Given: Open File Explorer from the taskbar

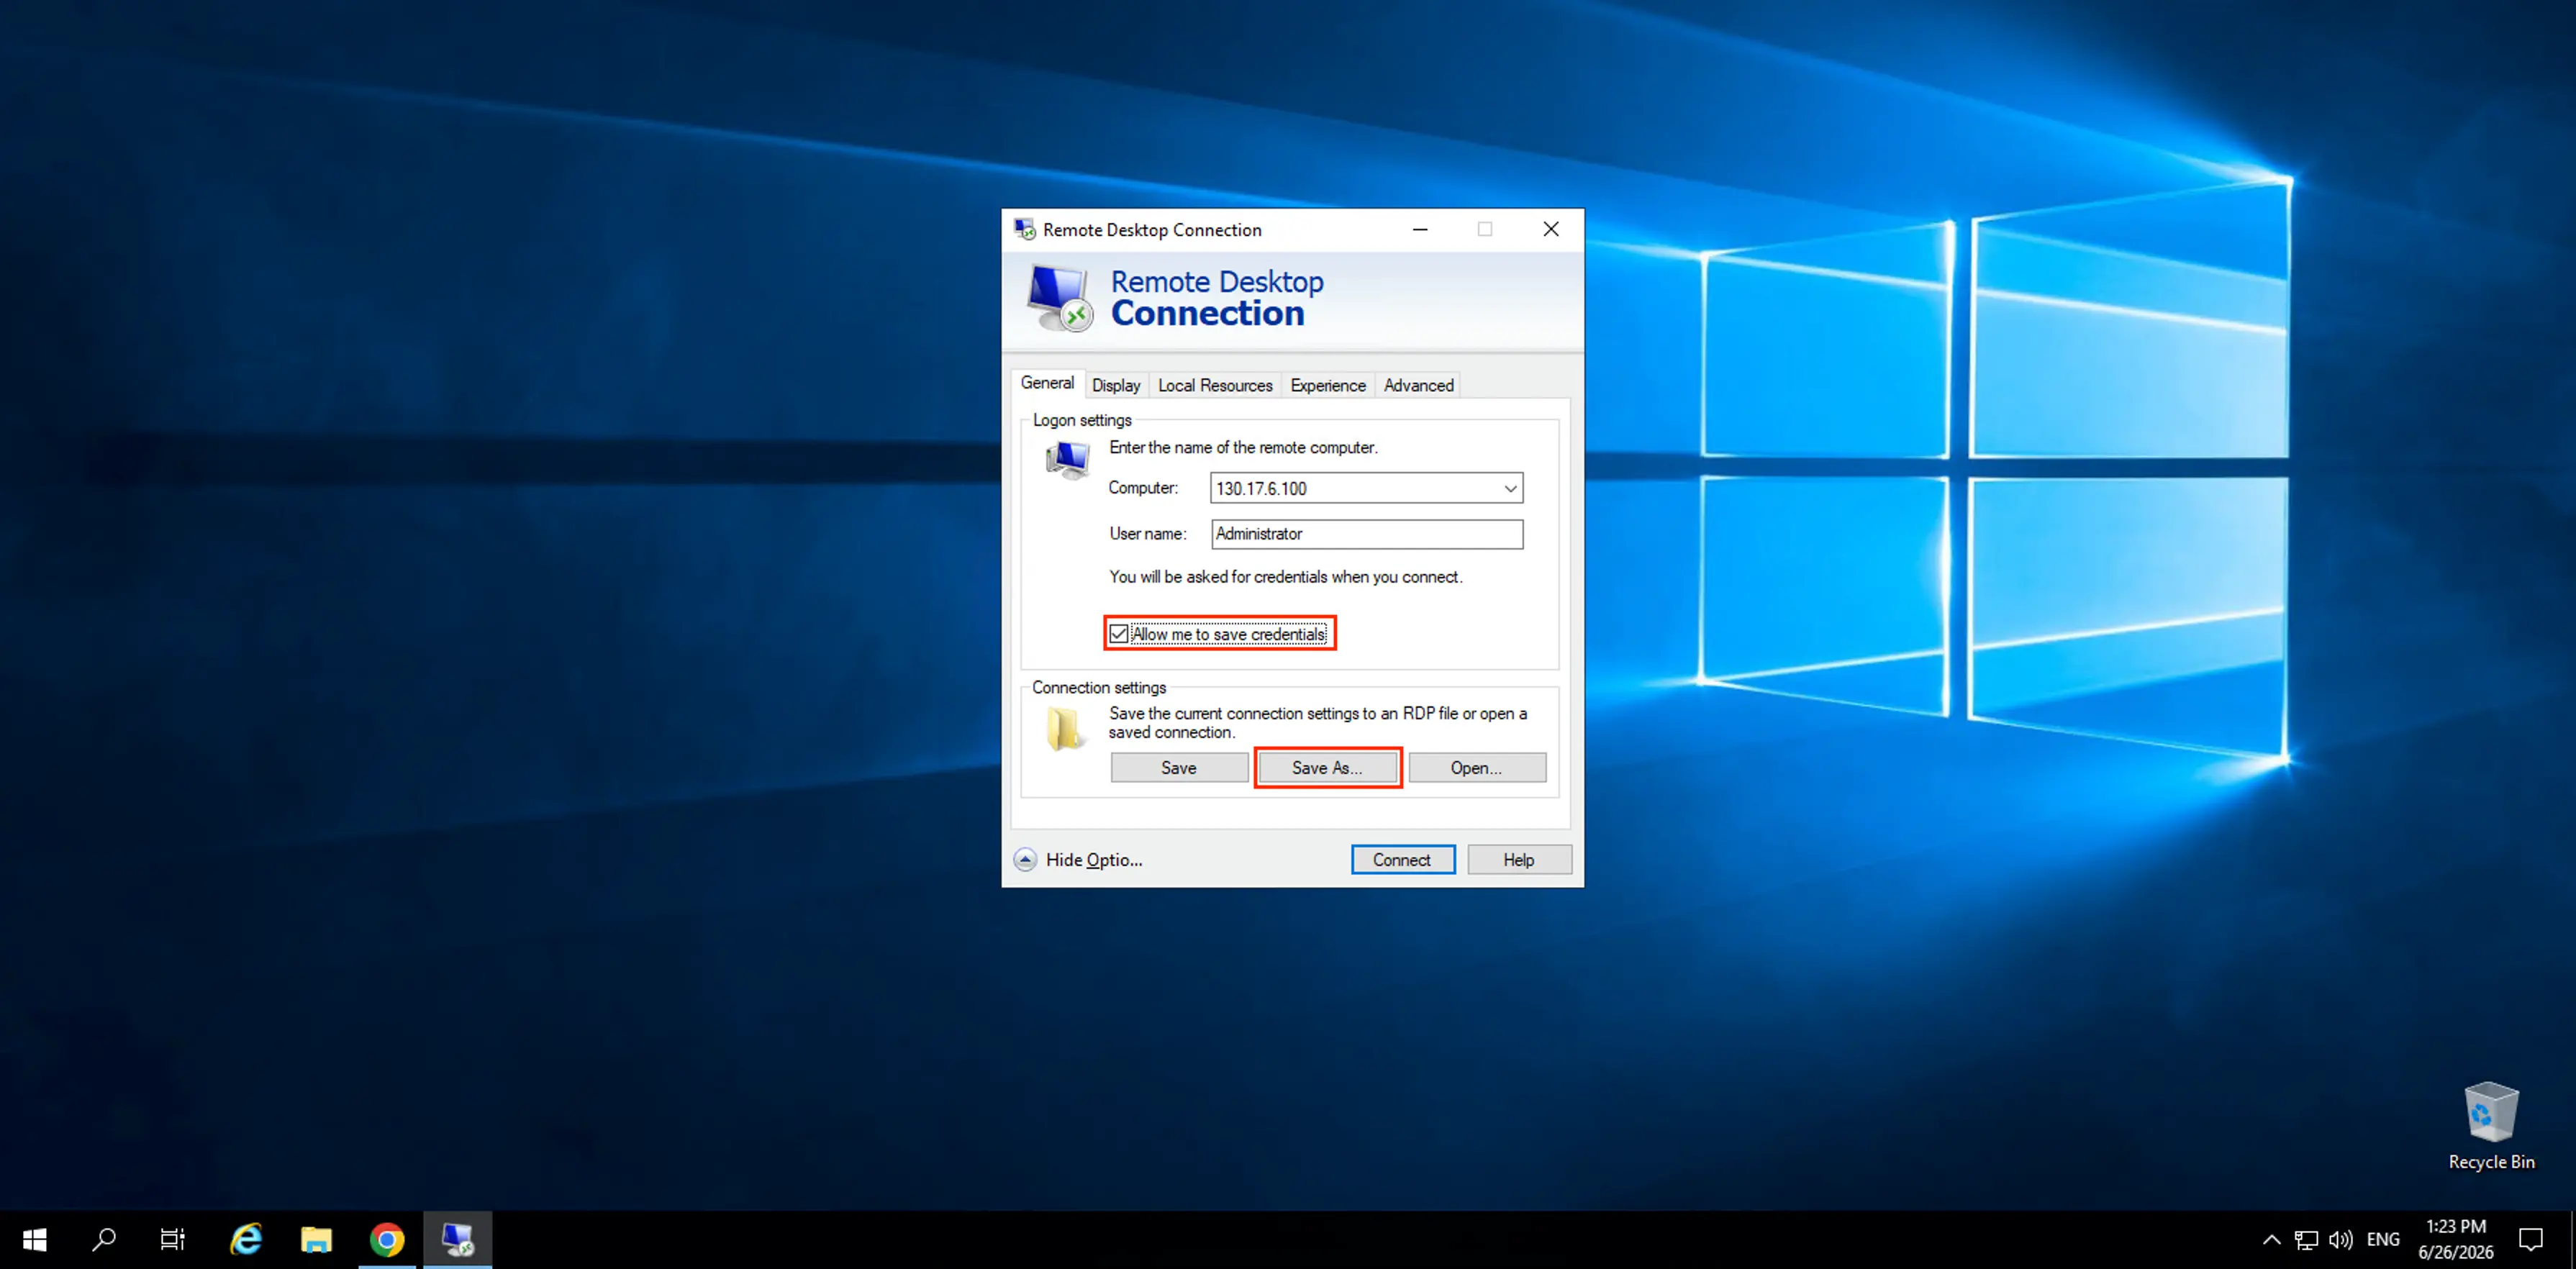Looking at the screenshot, I should [316, 1240].
